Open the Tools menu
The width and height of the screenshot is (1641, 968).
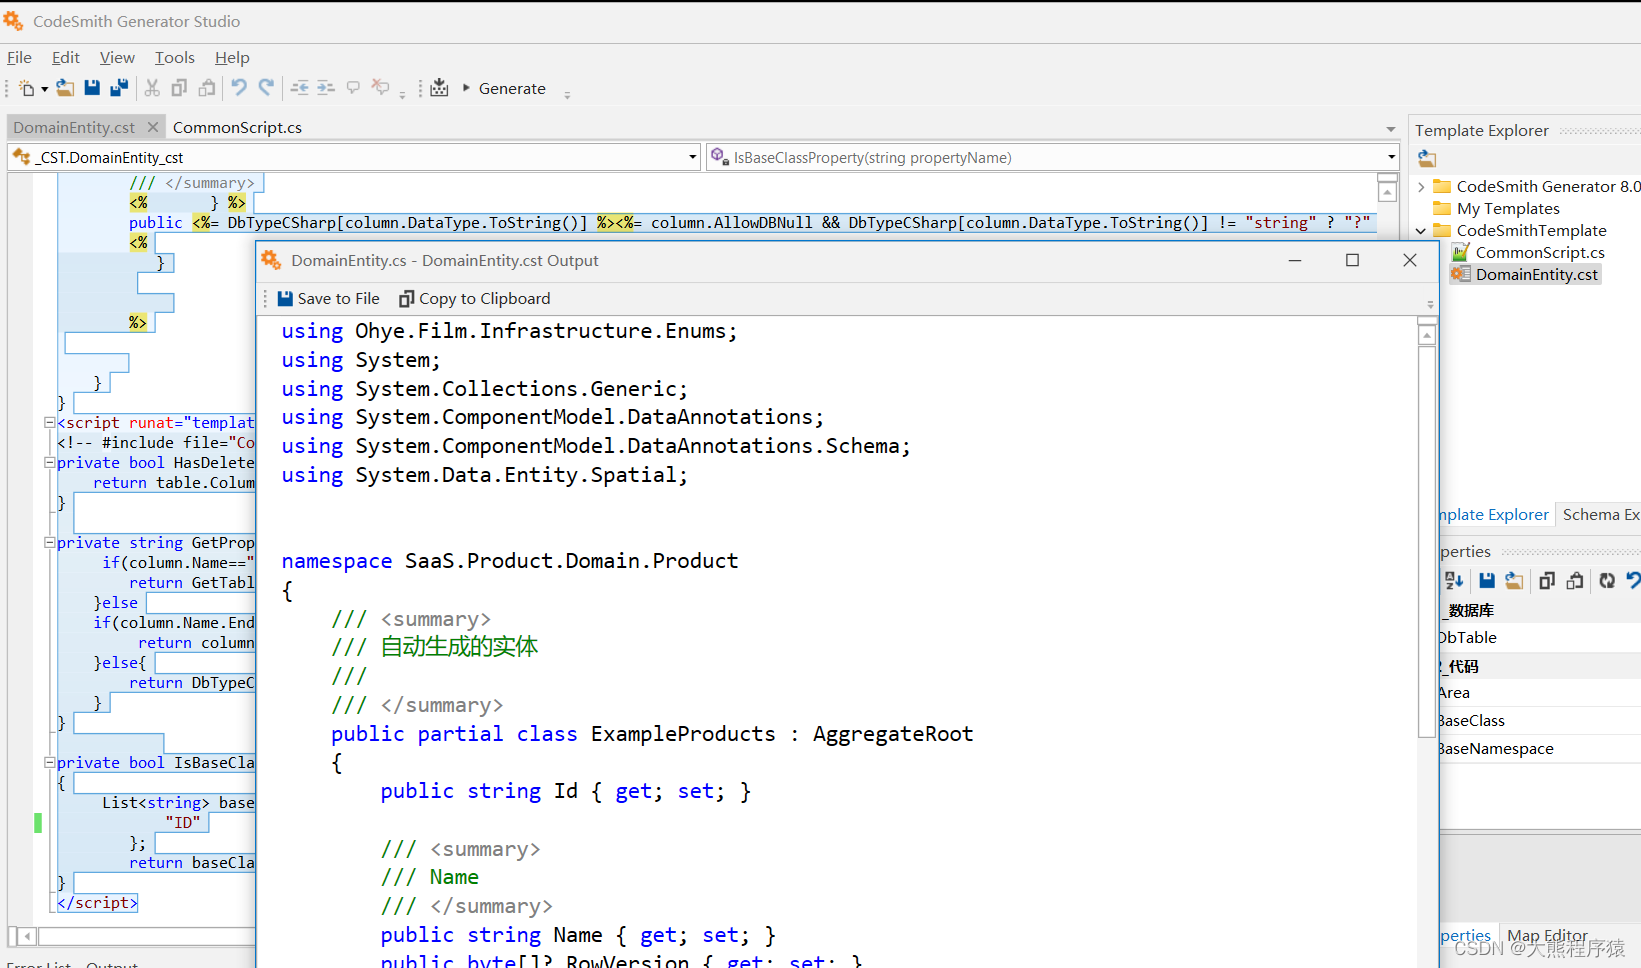(174, 57)
